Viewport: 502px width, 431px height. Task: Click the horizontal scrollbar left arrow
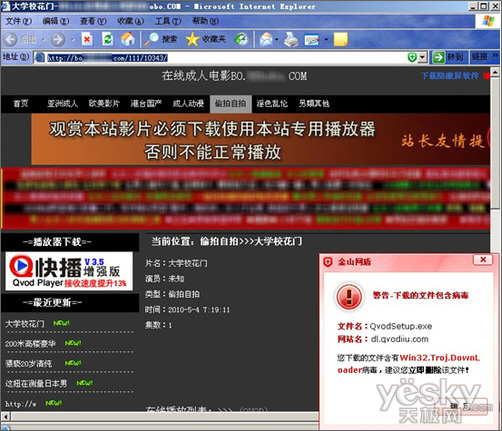point(5,416)
